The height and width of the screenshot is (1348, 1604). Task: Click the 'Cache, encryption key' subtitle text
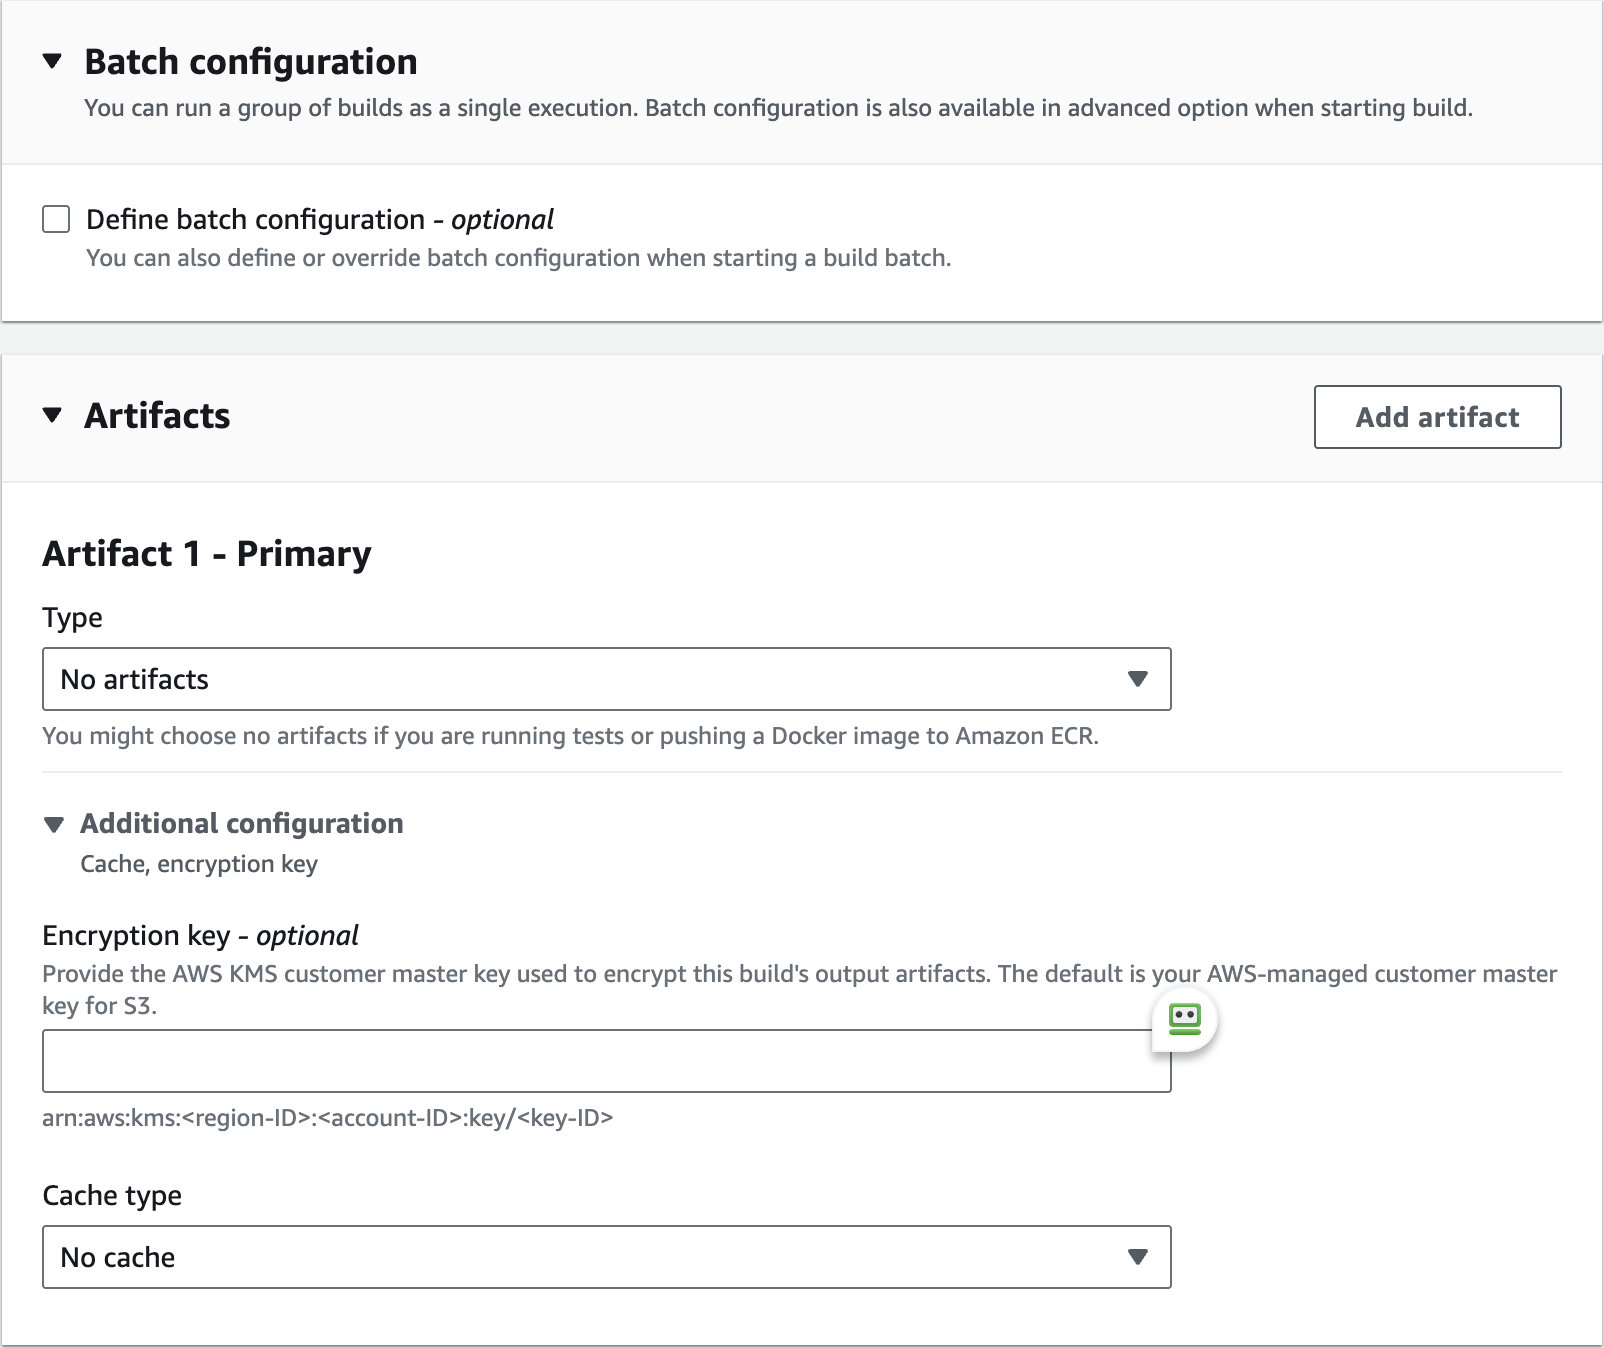(199, 864)
